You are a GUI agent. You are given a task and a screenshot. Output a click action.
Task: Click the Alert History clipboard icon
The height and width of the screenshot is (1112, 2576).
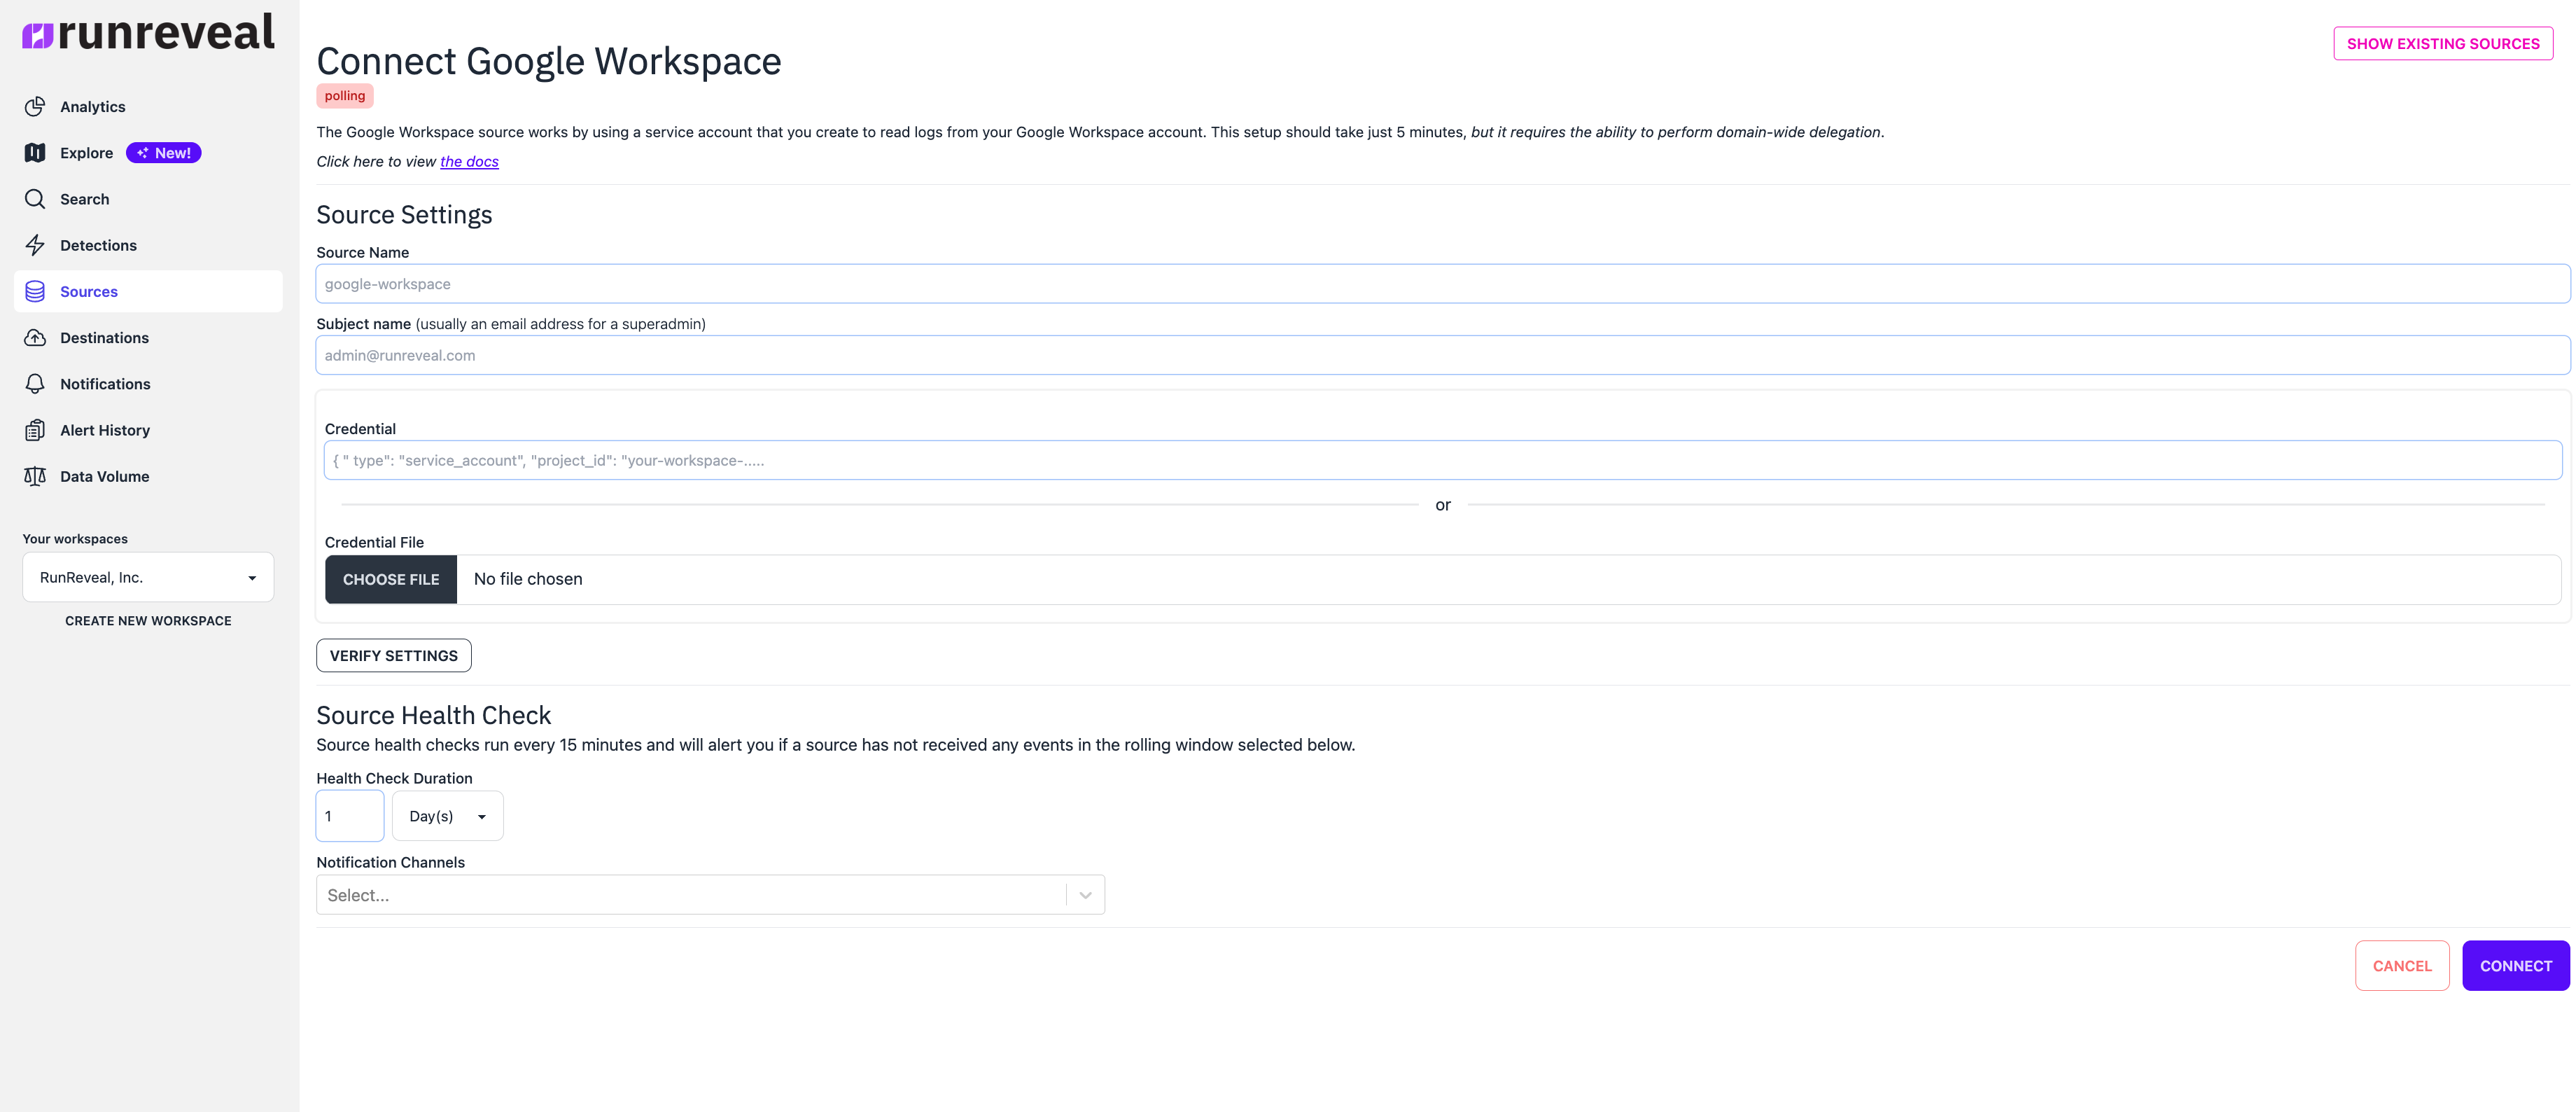tap(35, 430)
